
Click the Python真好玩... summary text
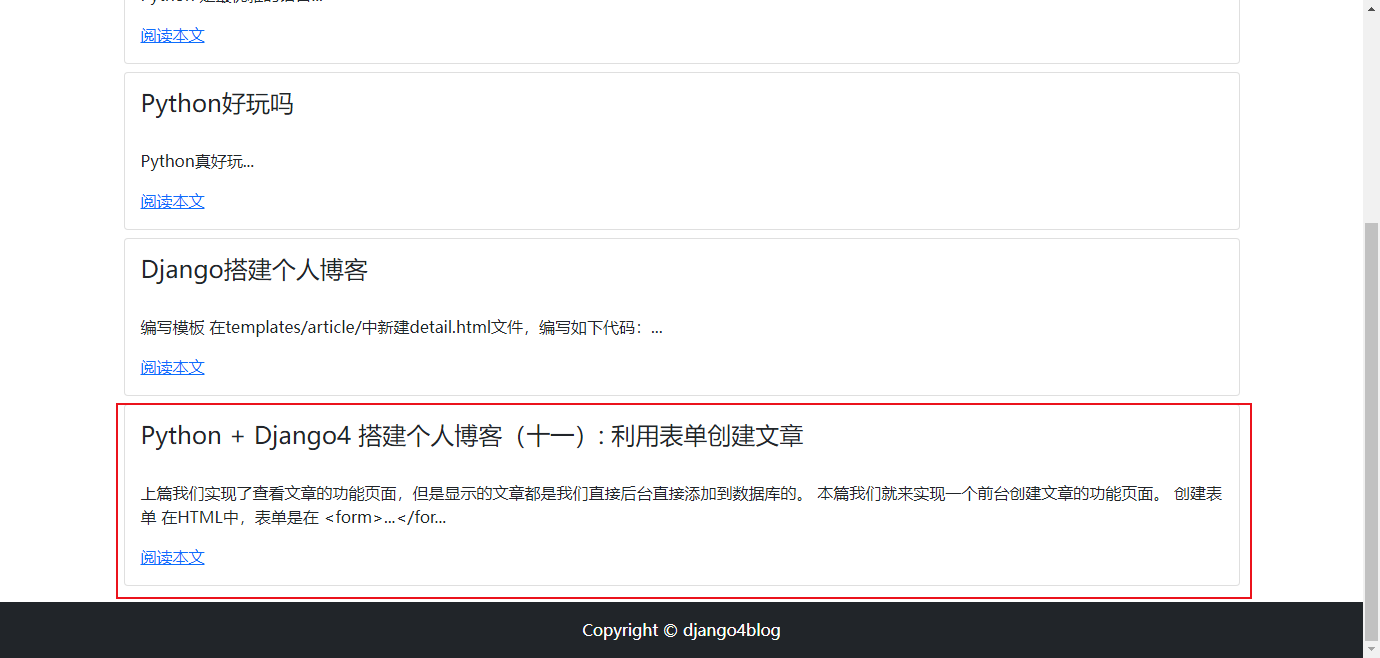pyautogui.click(x=197, y=161)
